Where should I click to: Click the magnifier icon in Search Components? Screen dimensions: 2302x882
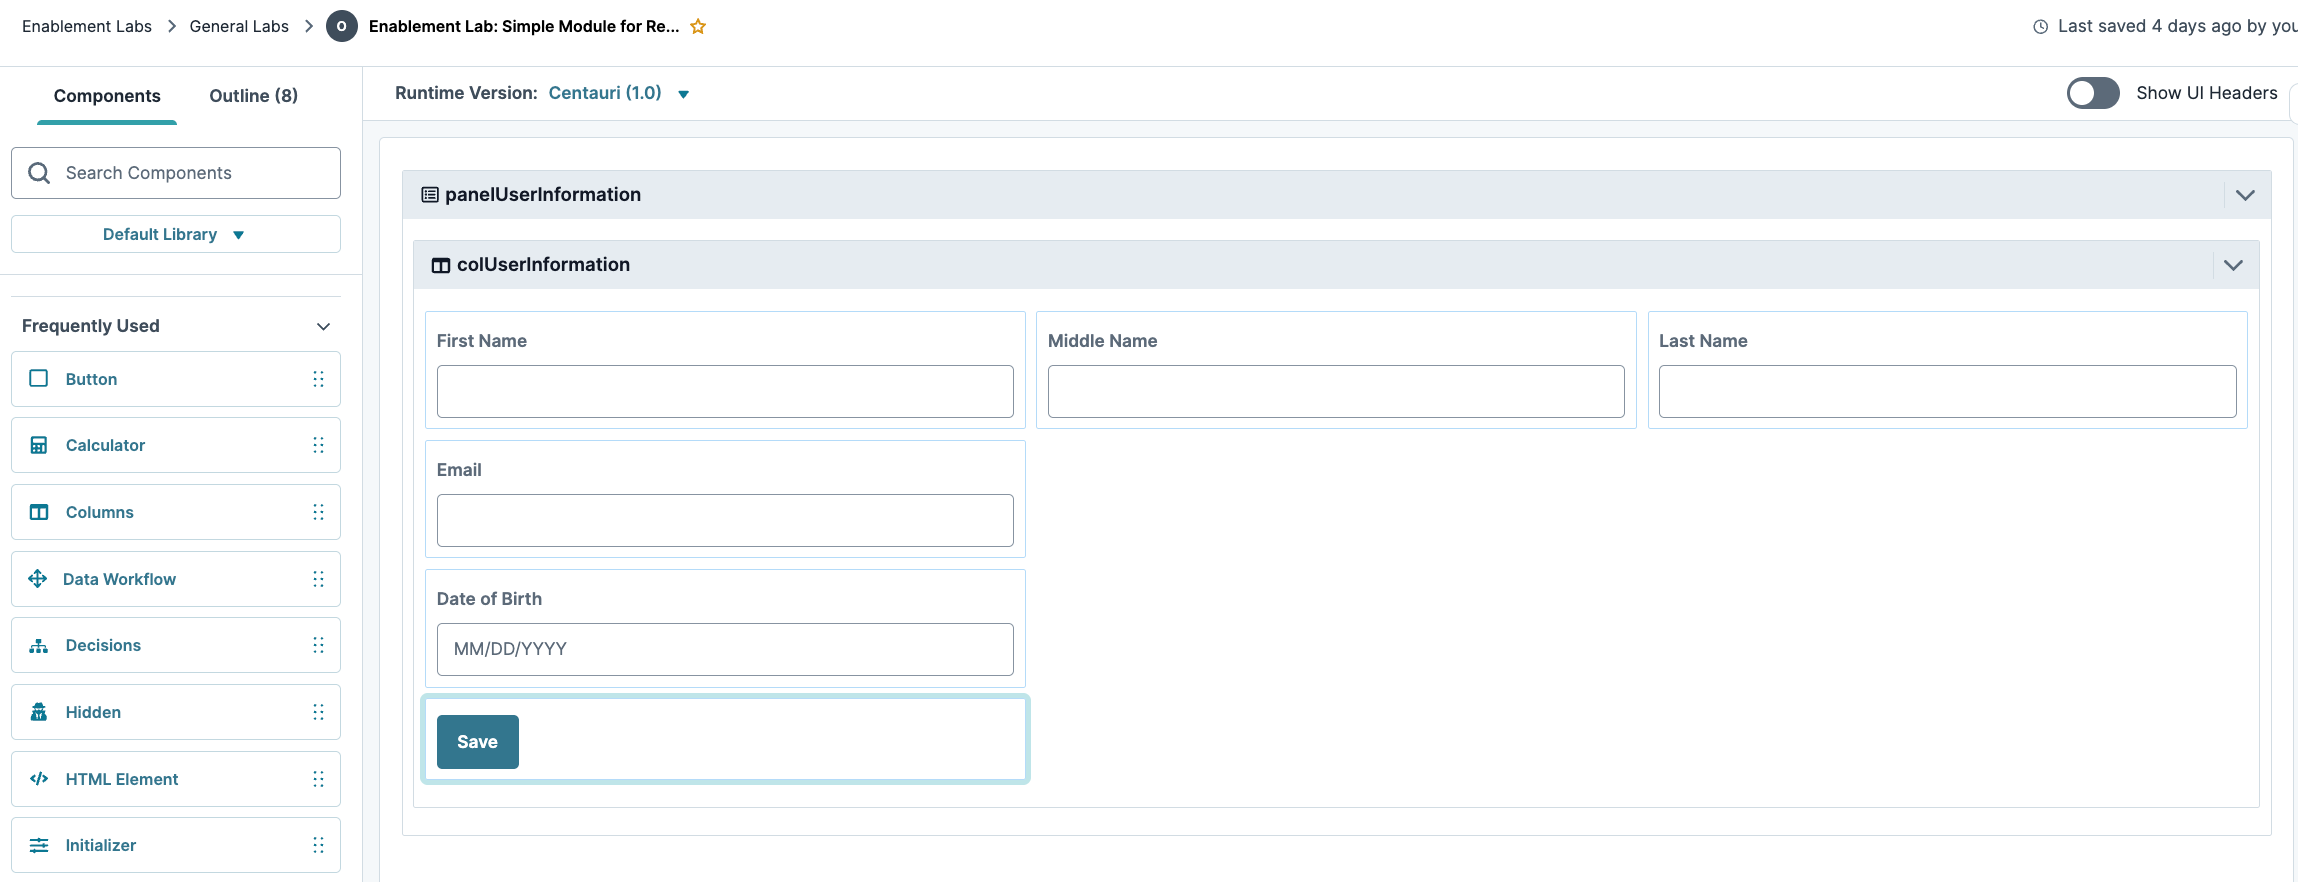(39, 173)
